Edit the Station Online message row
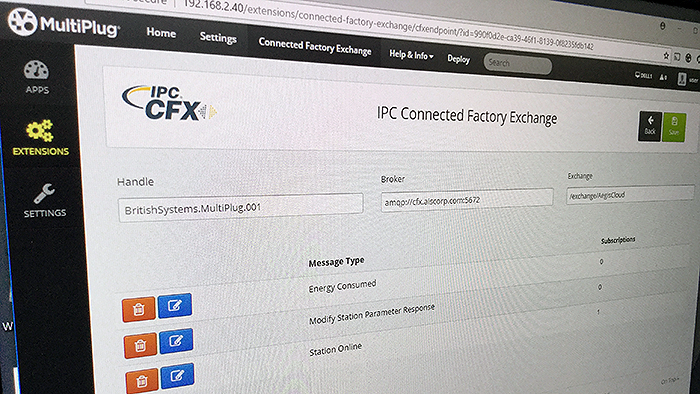The image size is (700, 394). click(x=177, y=376)
